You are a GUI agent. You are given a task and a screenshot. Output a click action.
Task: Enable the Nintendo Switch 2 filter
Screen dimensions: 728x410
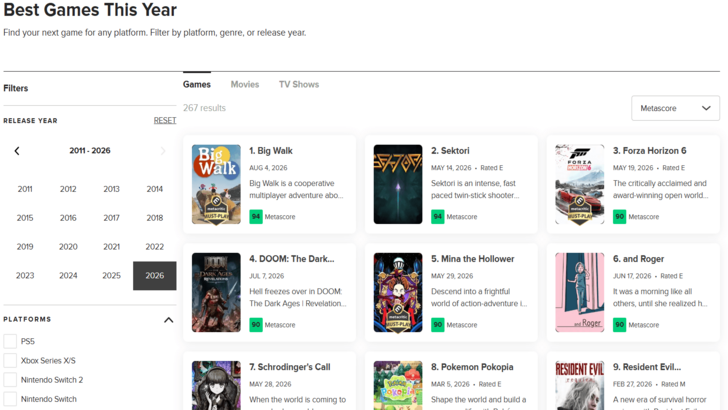pyautogui.click(x=10, y=380)
